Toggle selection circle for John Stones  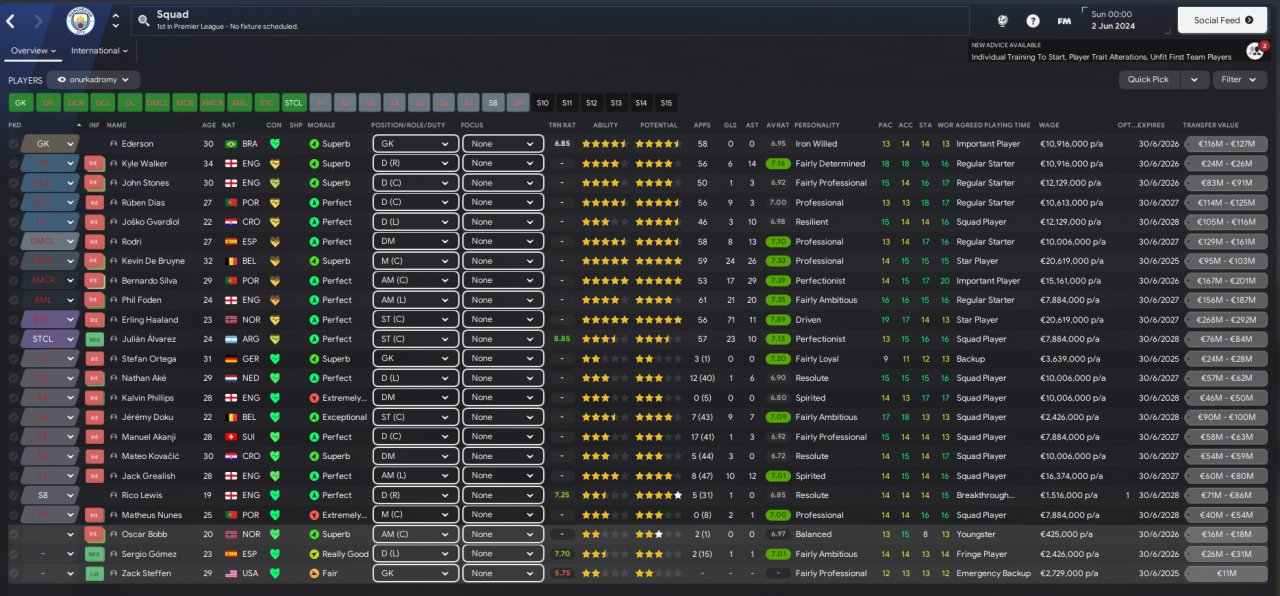tap(13, 183)
